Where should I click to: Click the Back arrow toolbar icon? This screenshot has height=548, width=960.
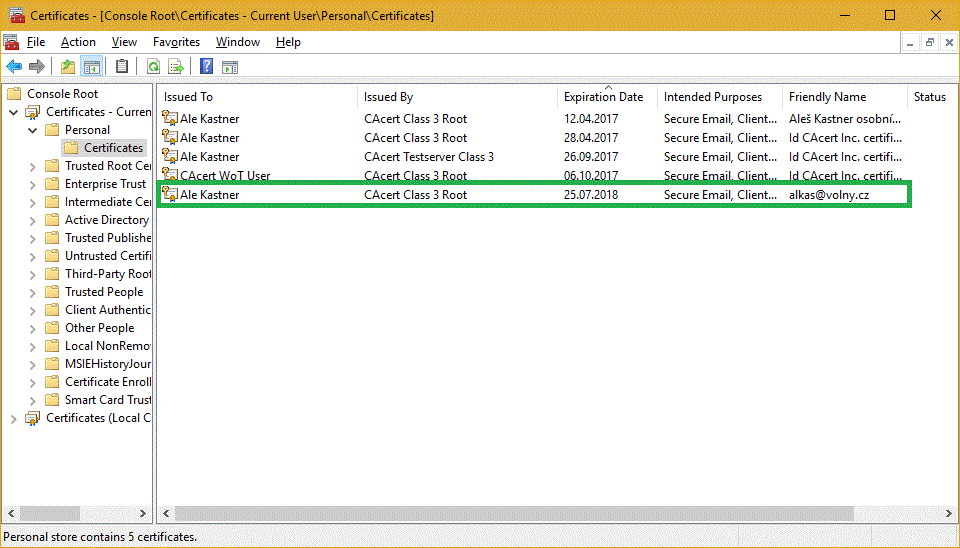point(14,67)
